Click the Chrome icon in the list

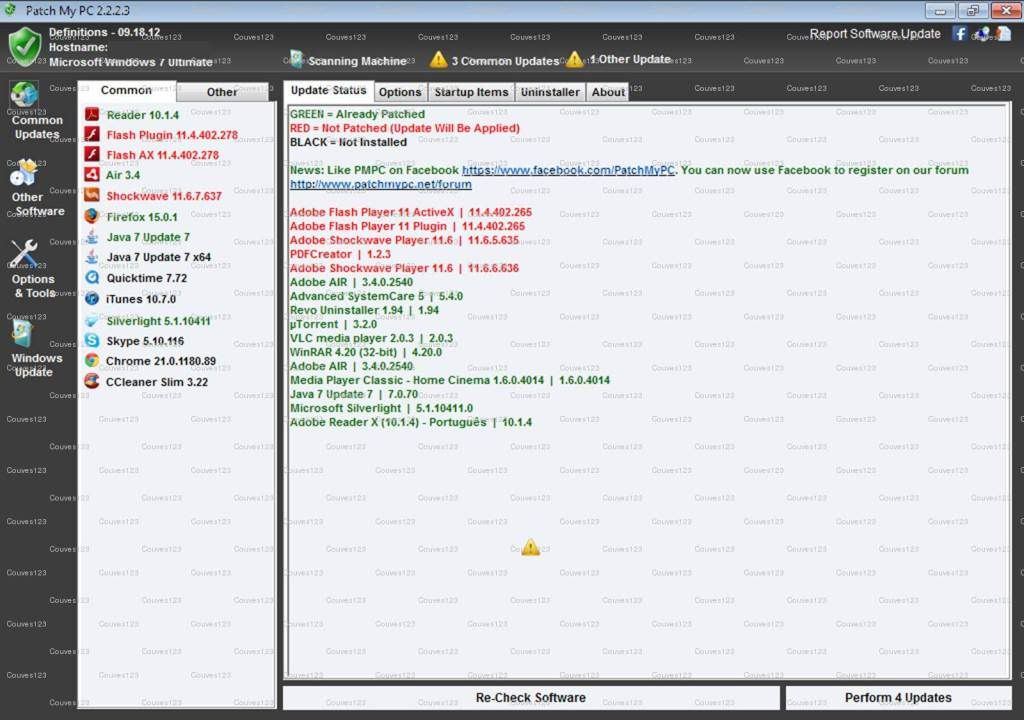pyautogui.click(x=92, y=361)
